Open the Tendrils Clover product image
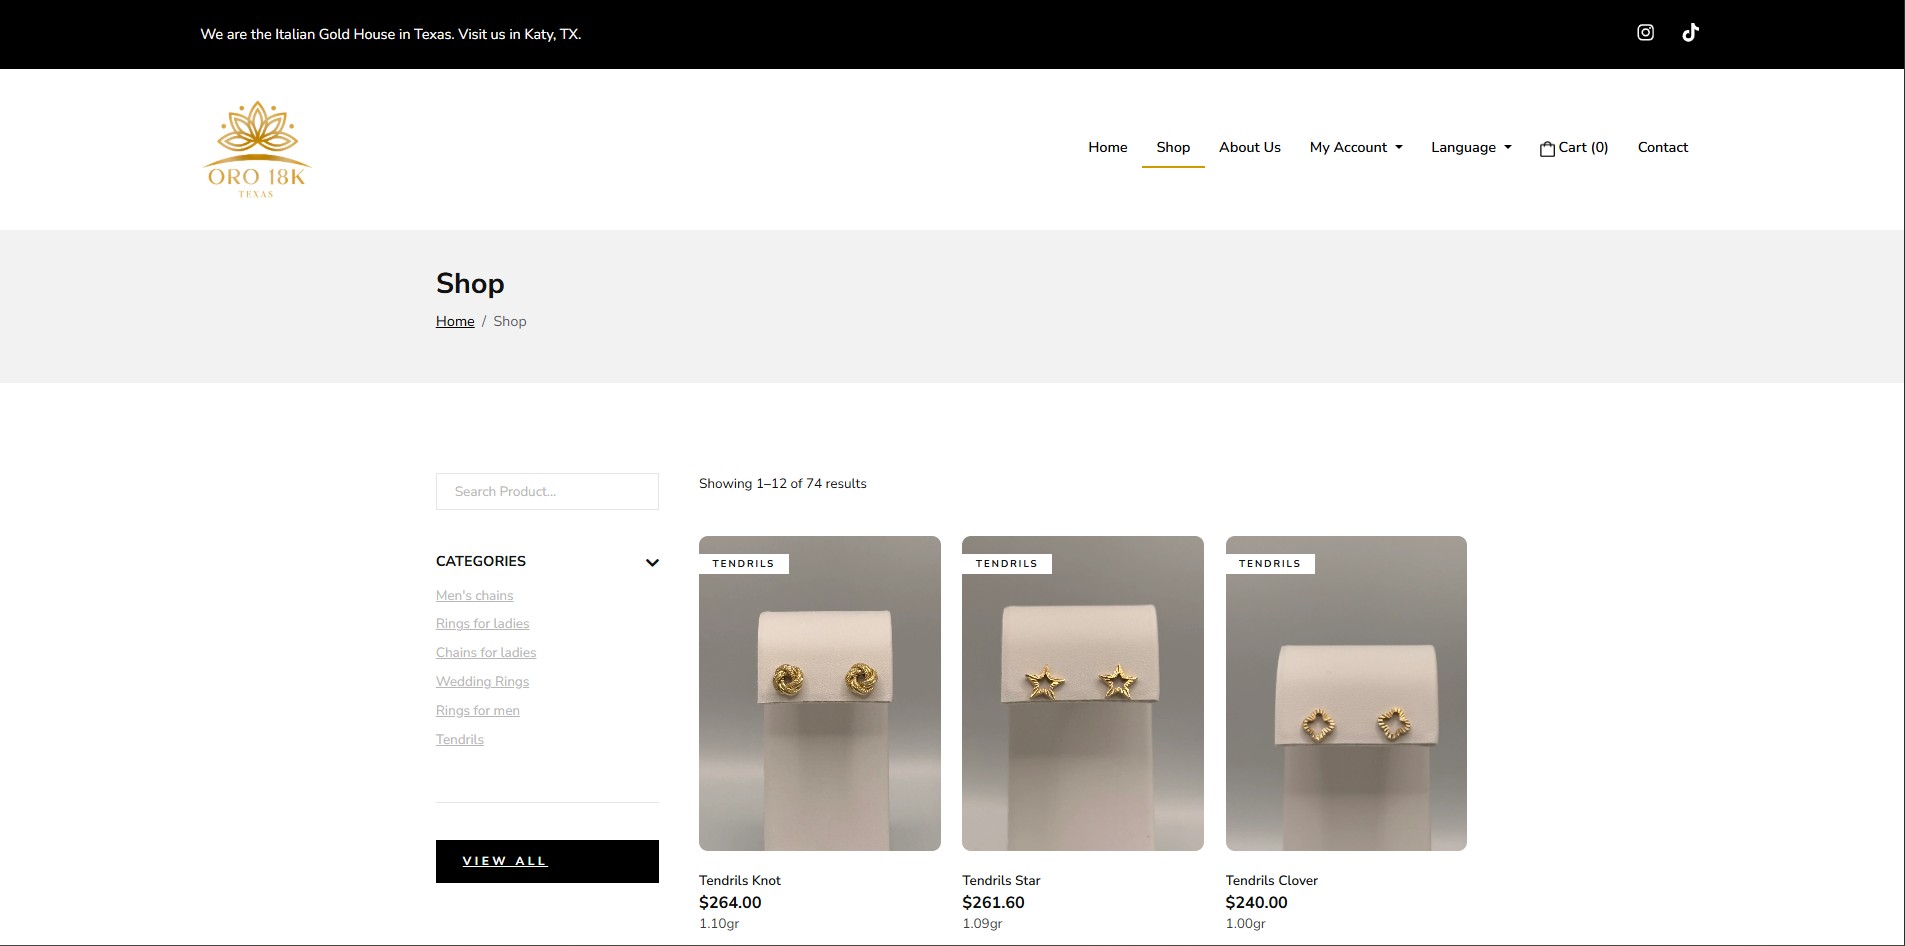 (1346, 693)
